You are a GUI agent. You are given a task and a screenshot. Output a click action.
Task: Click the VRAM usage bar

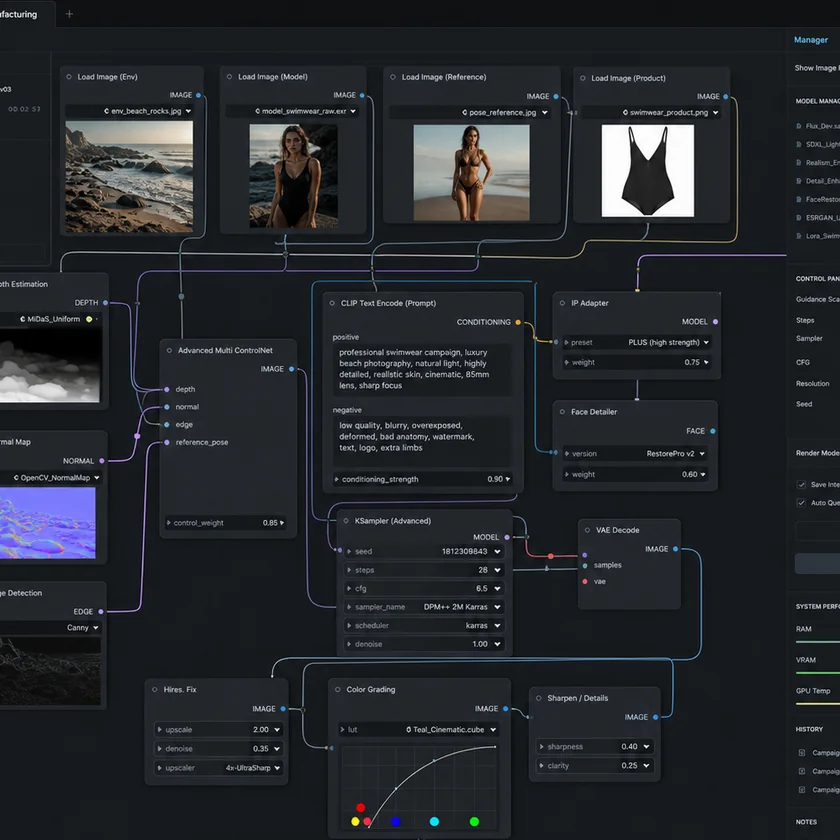pos(818,673)
